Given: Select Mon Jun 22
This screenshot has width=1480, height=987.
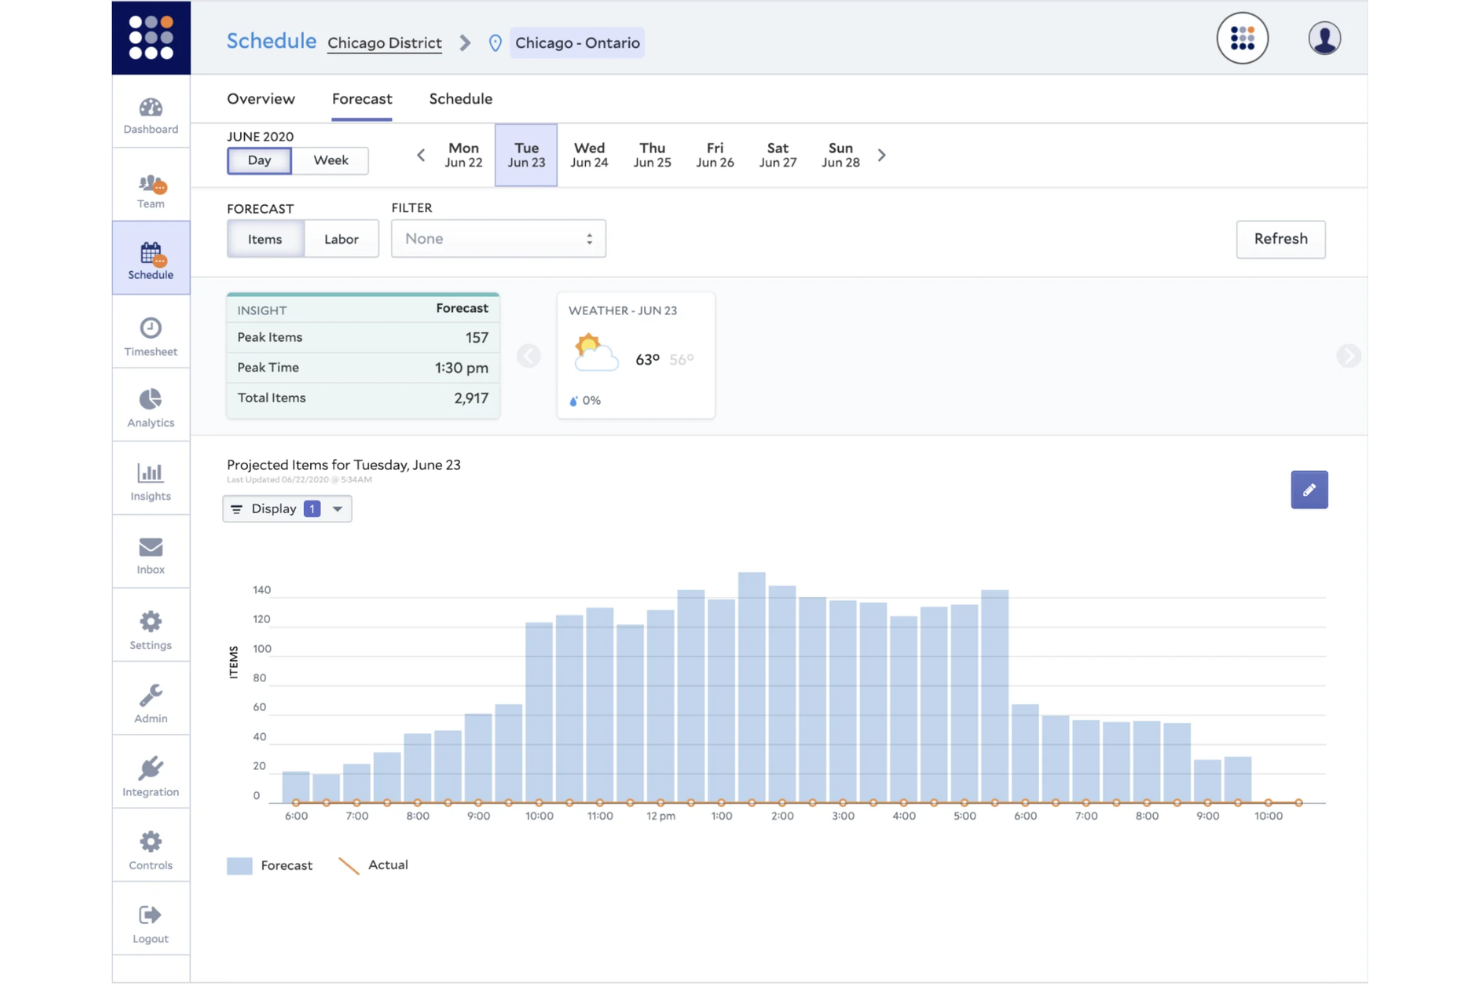Looking at the screenshot, I should point(464,155).
